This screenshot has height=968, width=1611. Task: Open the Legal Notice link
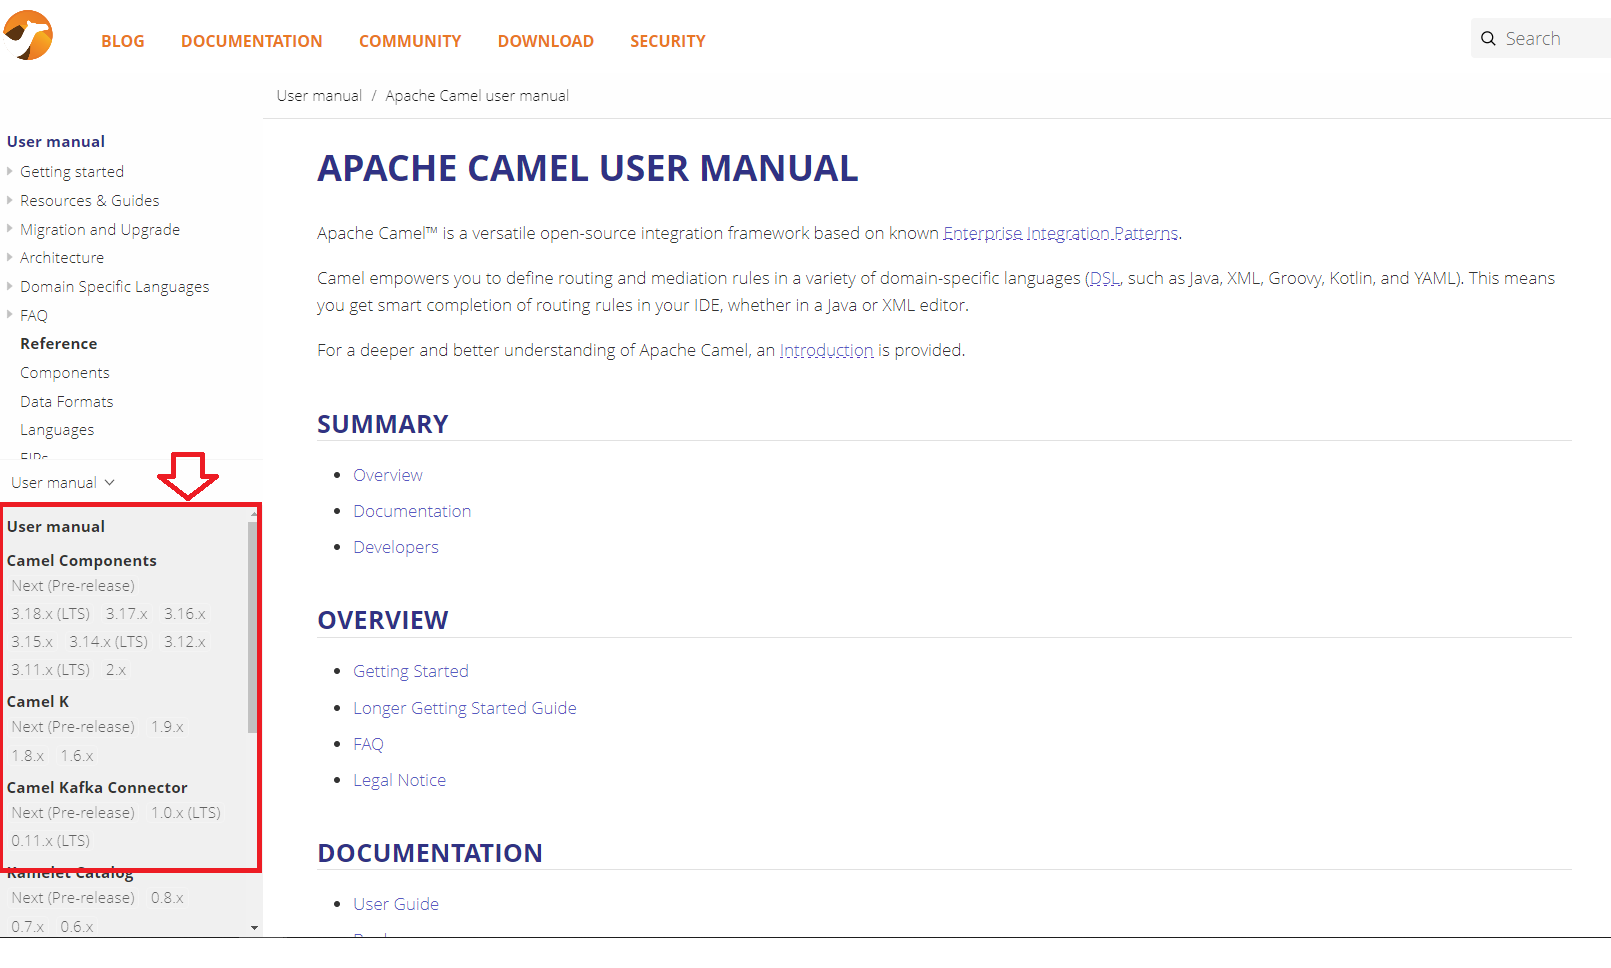point(400,780)
